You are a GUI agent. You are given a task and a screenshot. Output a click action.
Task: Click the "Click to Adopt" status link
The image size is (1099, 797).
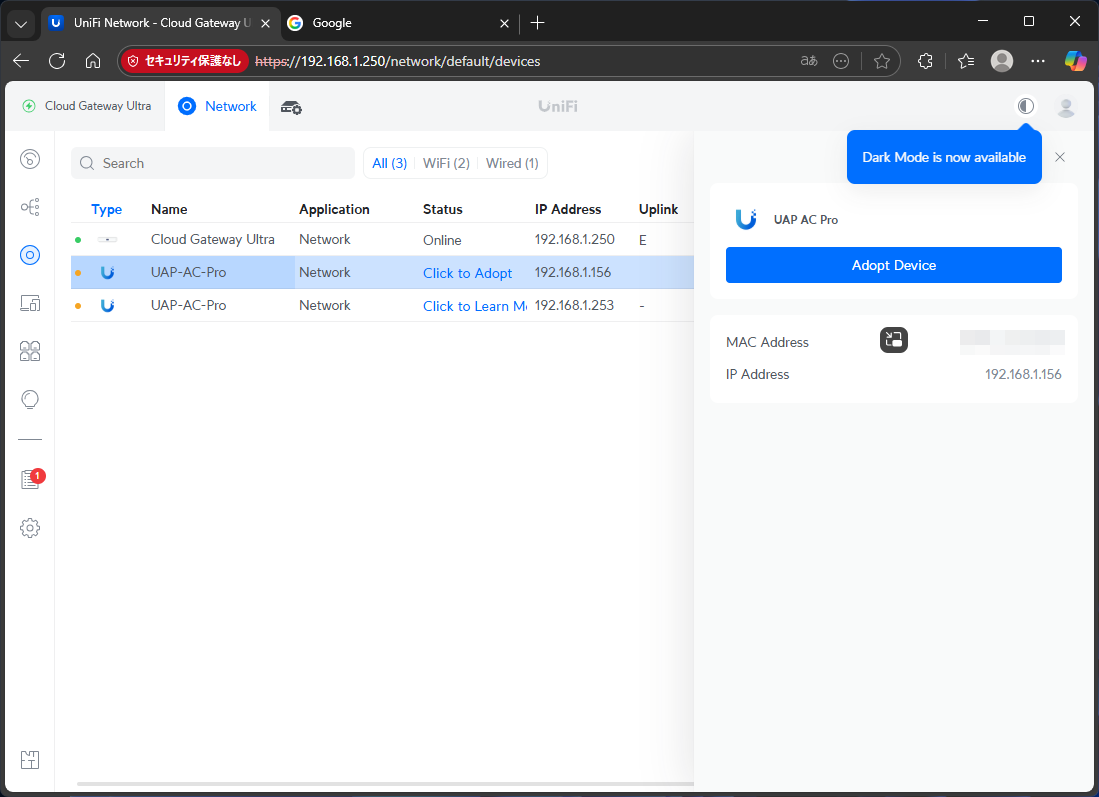tap(467, 273)
